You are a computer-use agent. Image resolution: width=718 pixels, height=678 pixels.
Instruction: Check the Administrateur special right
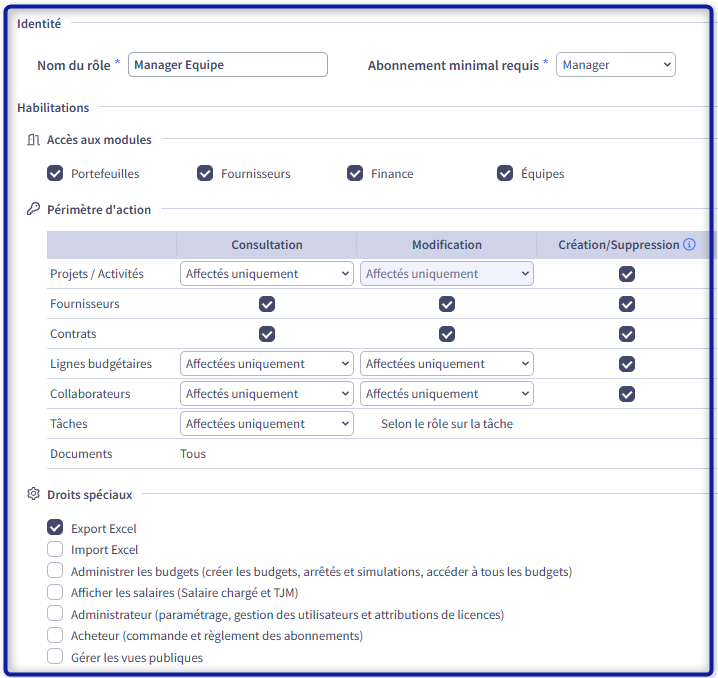pyautogui.click(x=55, y=613)
